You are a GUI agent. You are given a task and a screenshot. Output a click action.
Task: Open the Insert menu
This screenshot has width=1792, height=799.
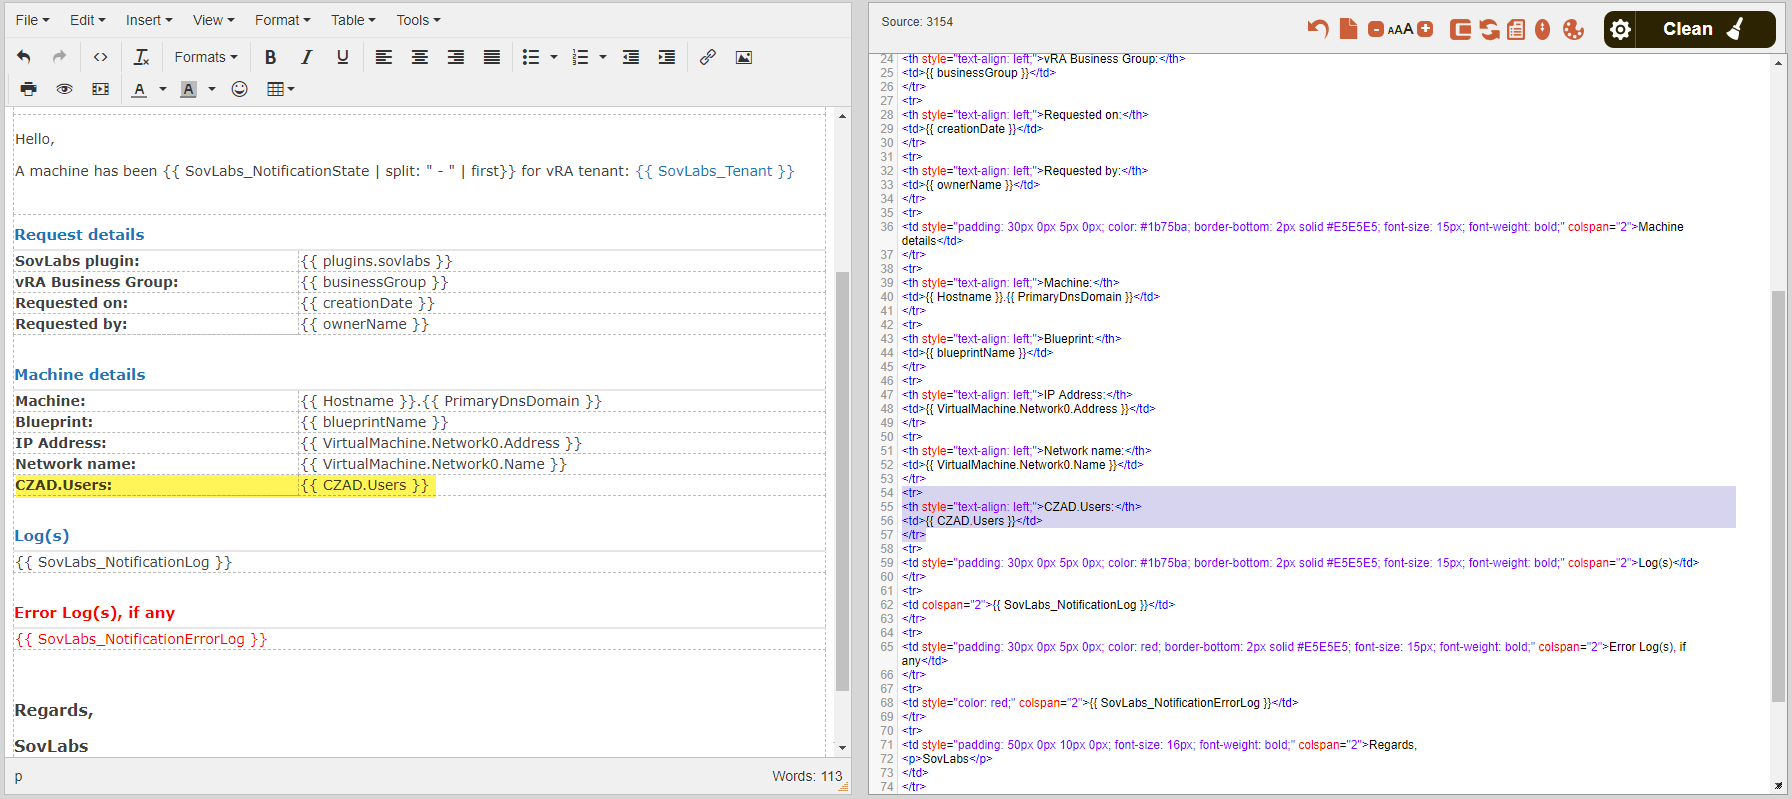tap(148, 20)
